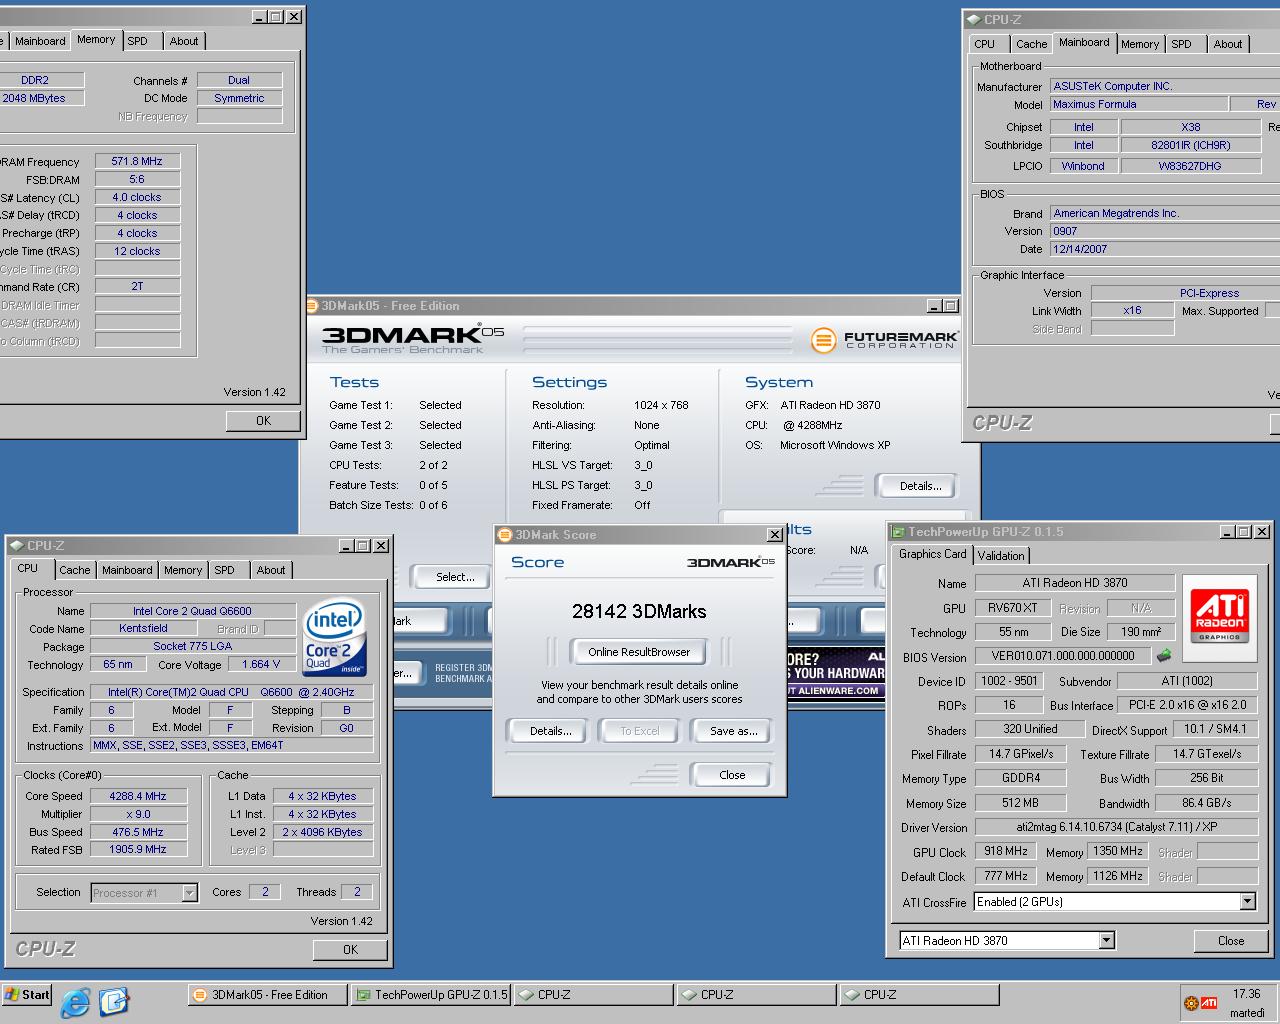Click the 3DMark05 logo in the main window

(413, 339)
